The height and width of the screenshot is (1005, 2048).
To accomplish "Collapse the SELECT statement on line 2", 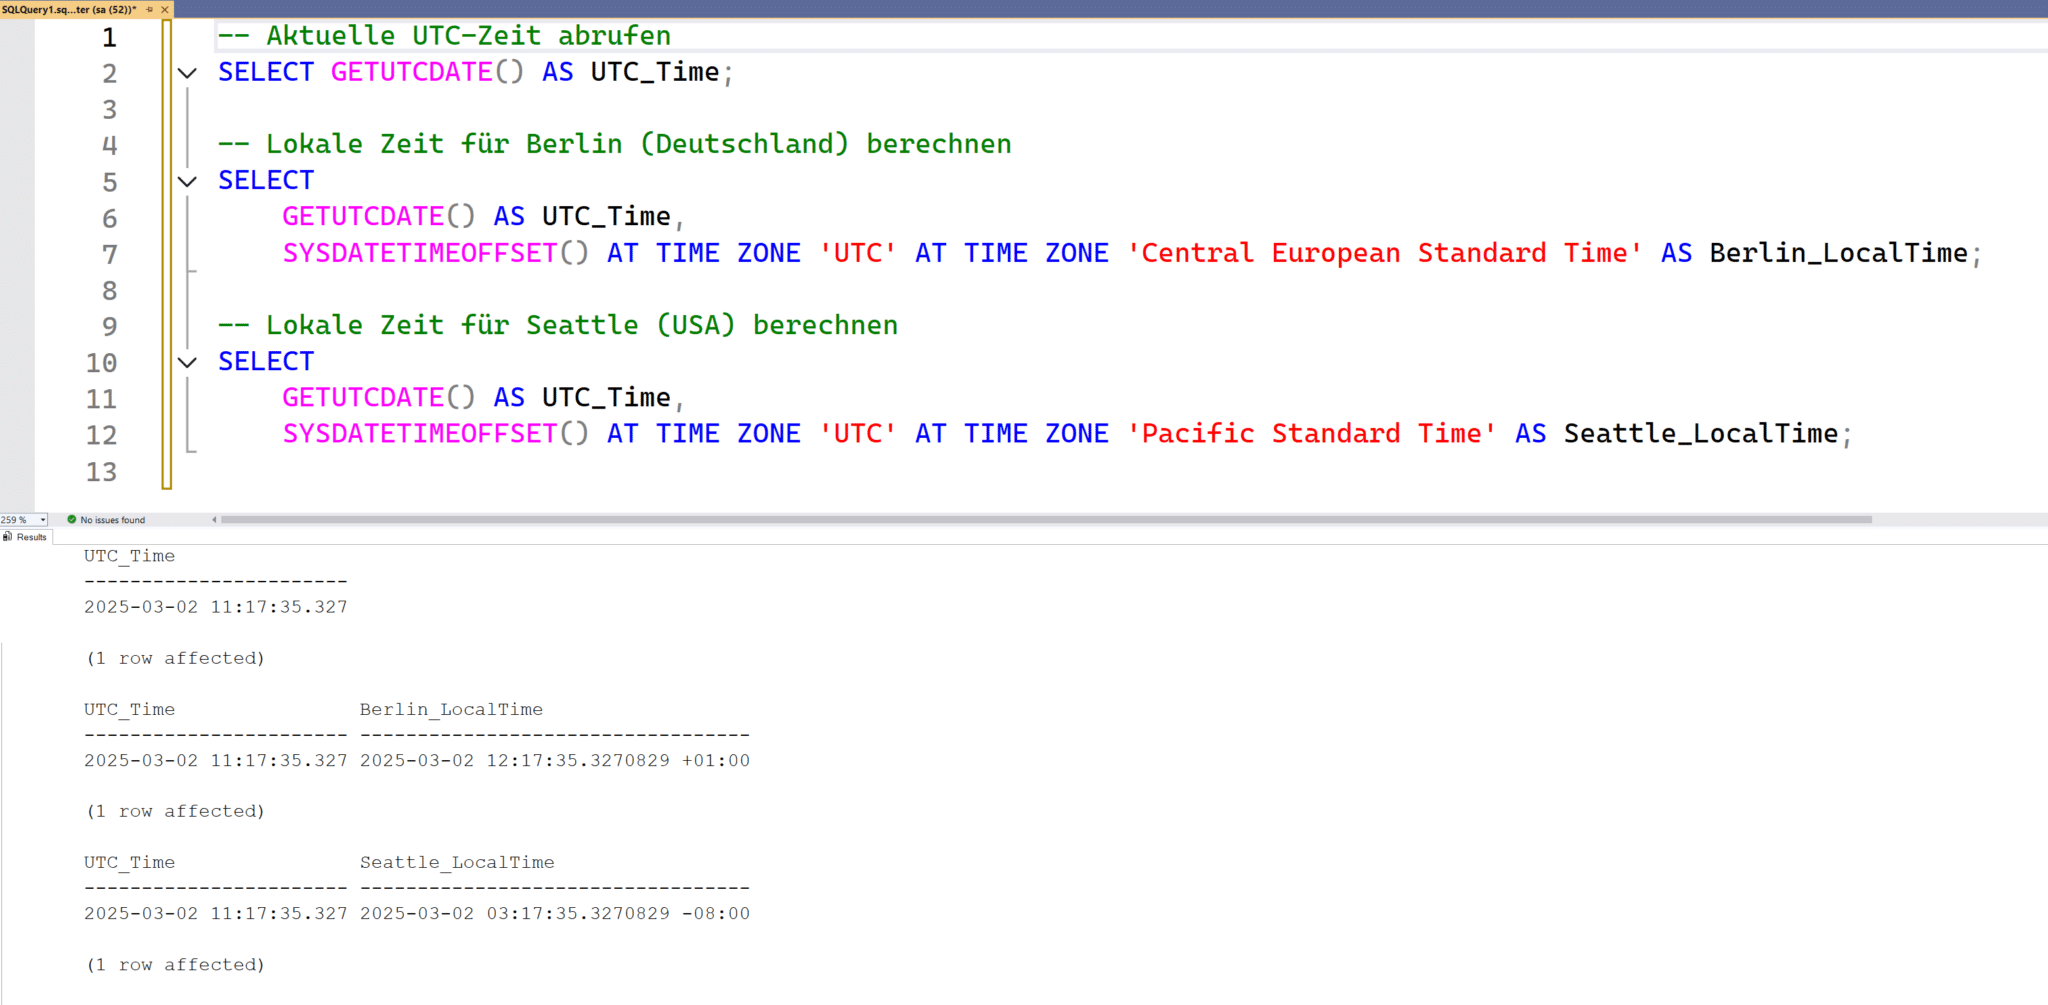I will pyautogui.click(x=187, y=73).
